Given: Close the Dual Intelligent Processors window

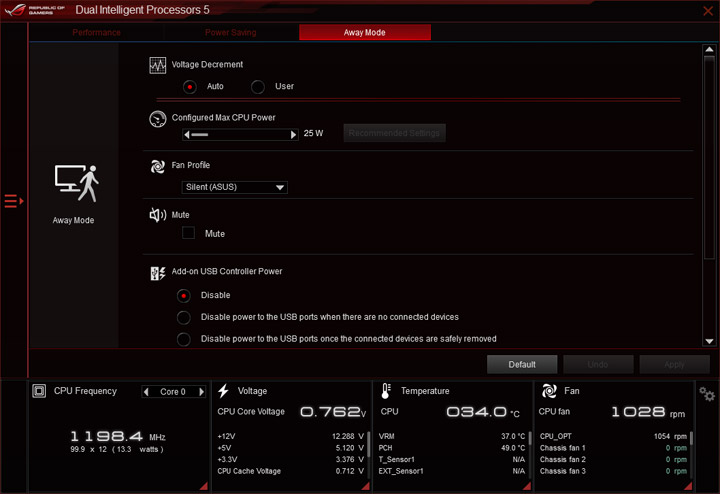Looking at the screenshot, I should click(x=708, y=11).
